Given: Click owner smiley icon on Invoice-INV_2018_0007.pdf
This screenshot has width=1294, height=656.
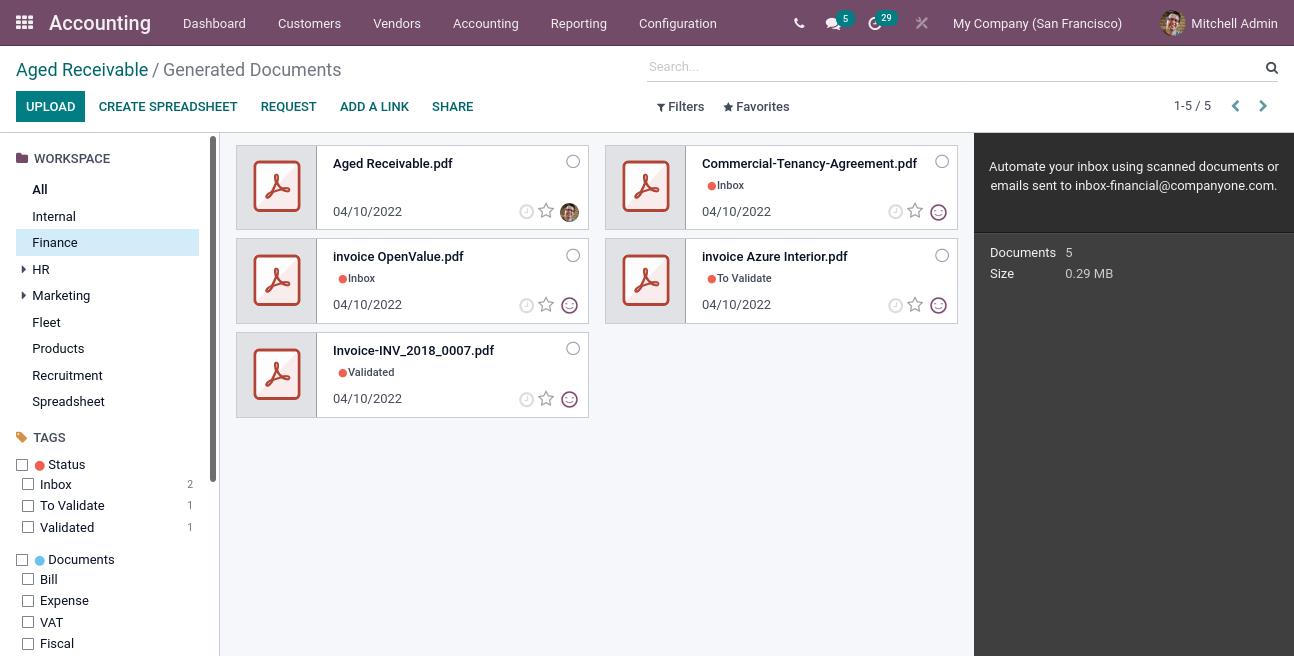Looking at the screenshot, I should pos(569,400).
